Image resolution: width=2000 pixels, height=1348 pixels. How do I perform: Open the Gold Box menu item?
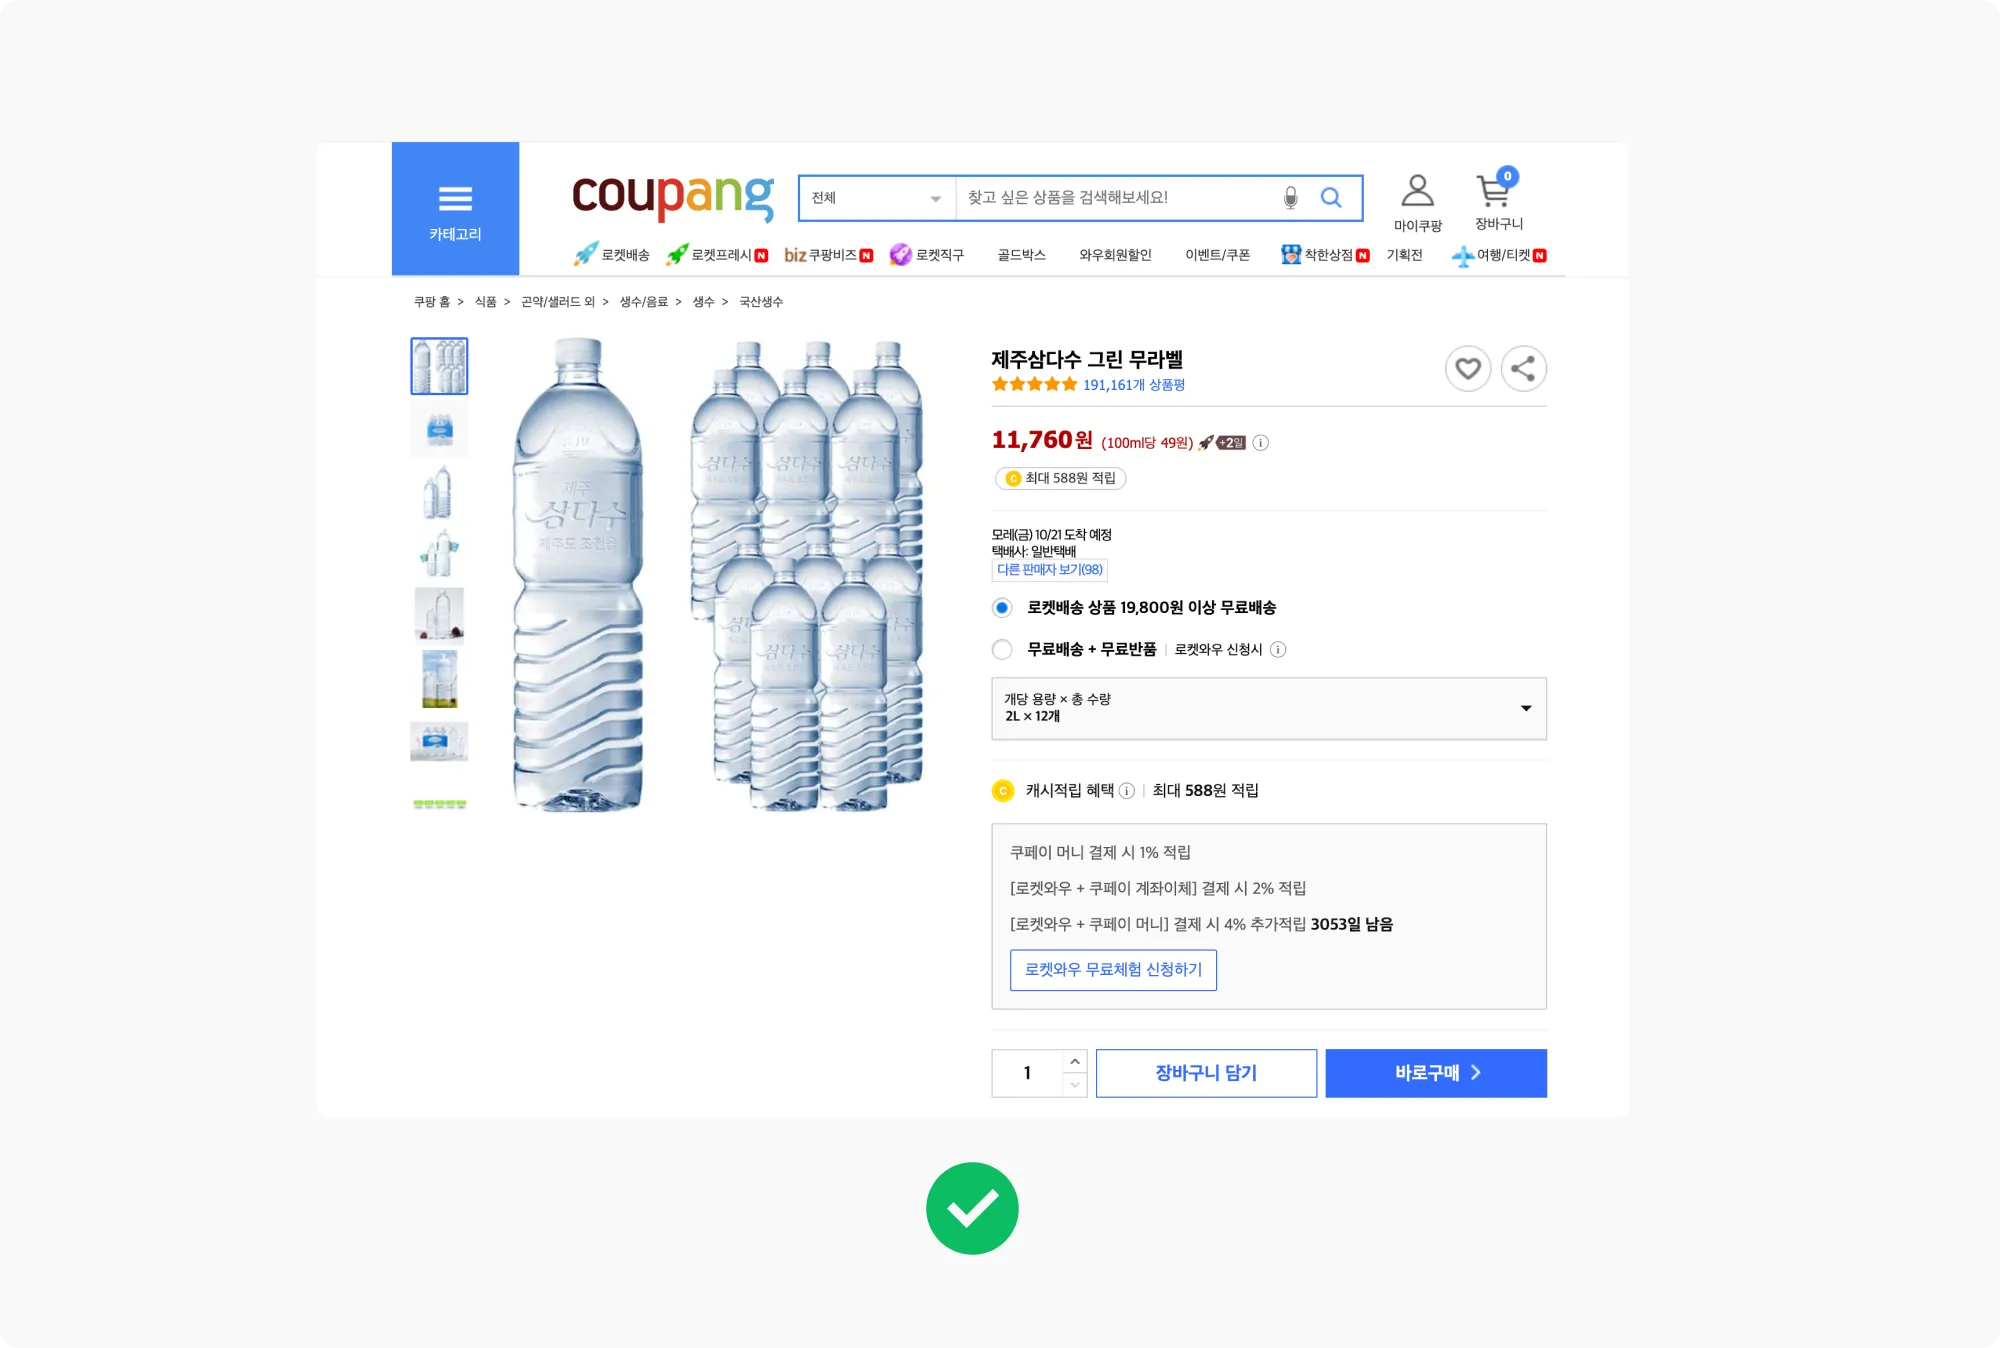point(1021,255)
